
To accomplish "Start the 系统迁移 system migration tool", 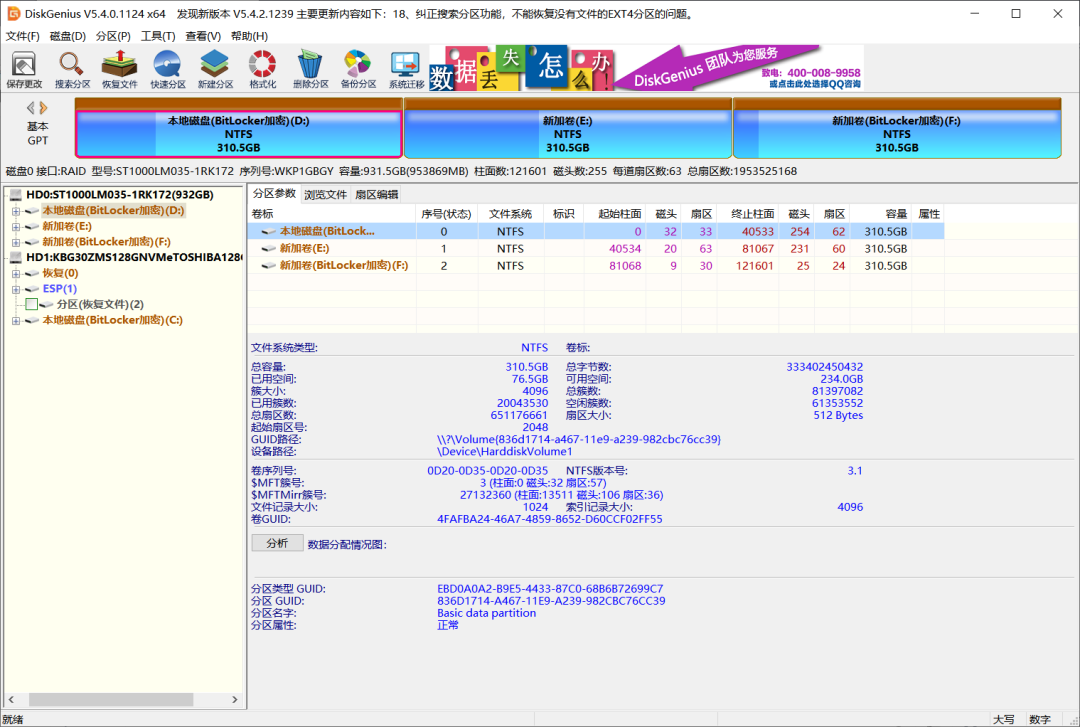I will click(x=406, y=70).
